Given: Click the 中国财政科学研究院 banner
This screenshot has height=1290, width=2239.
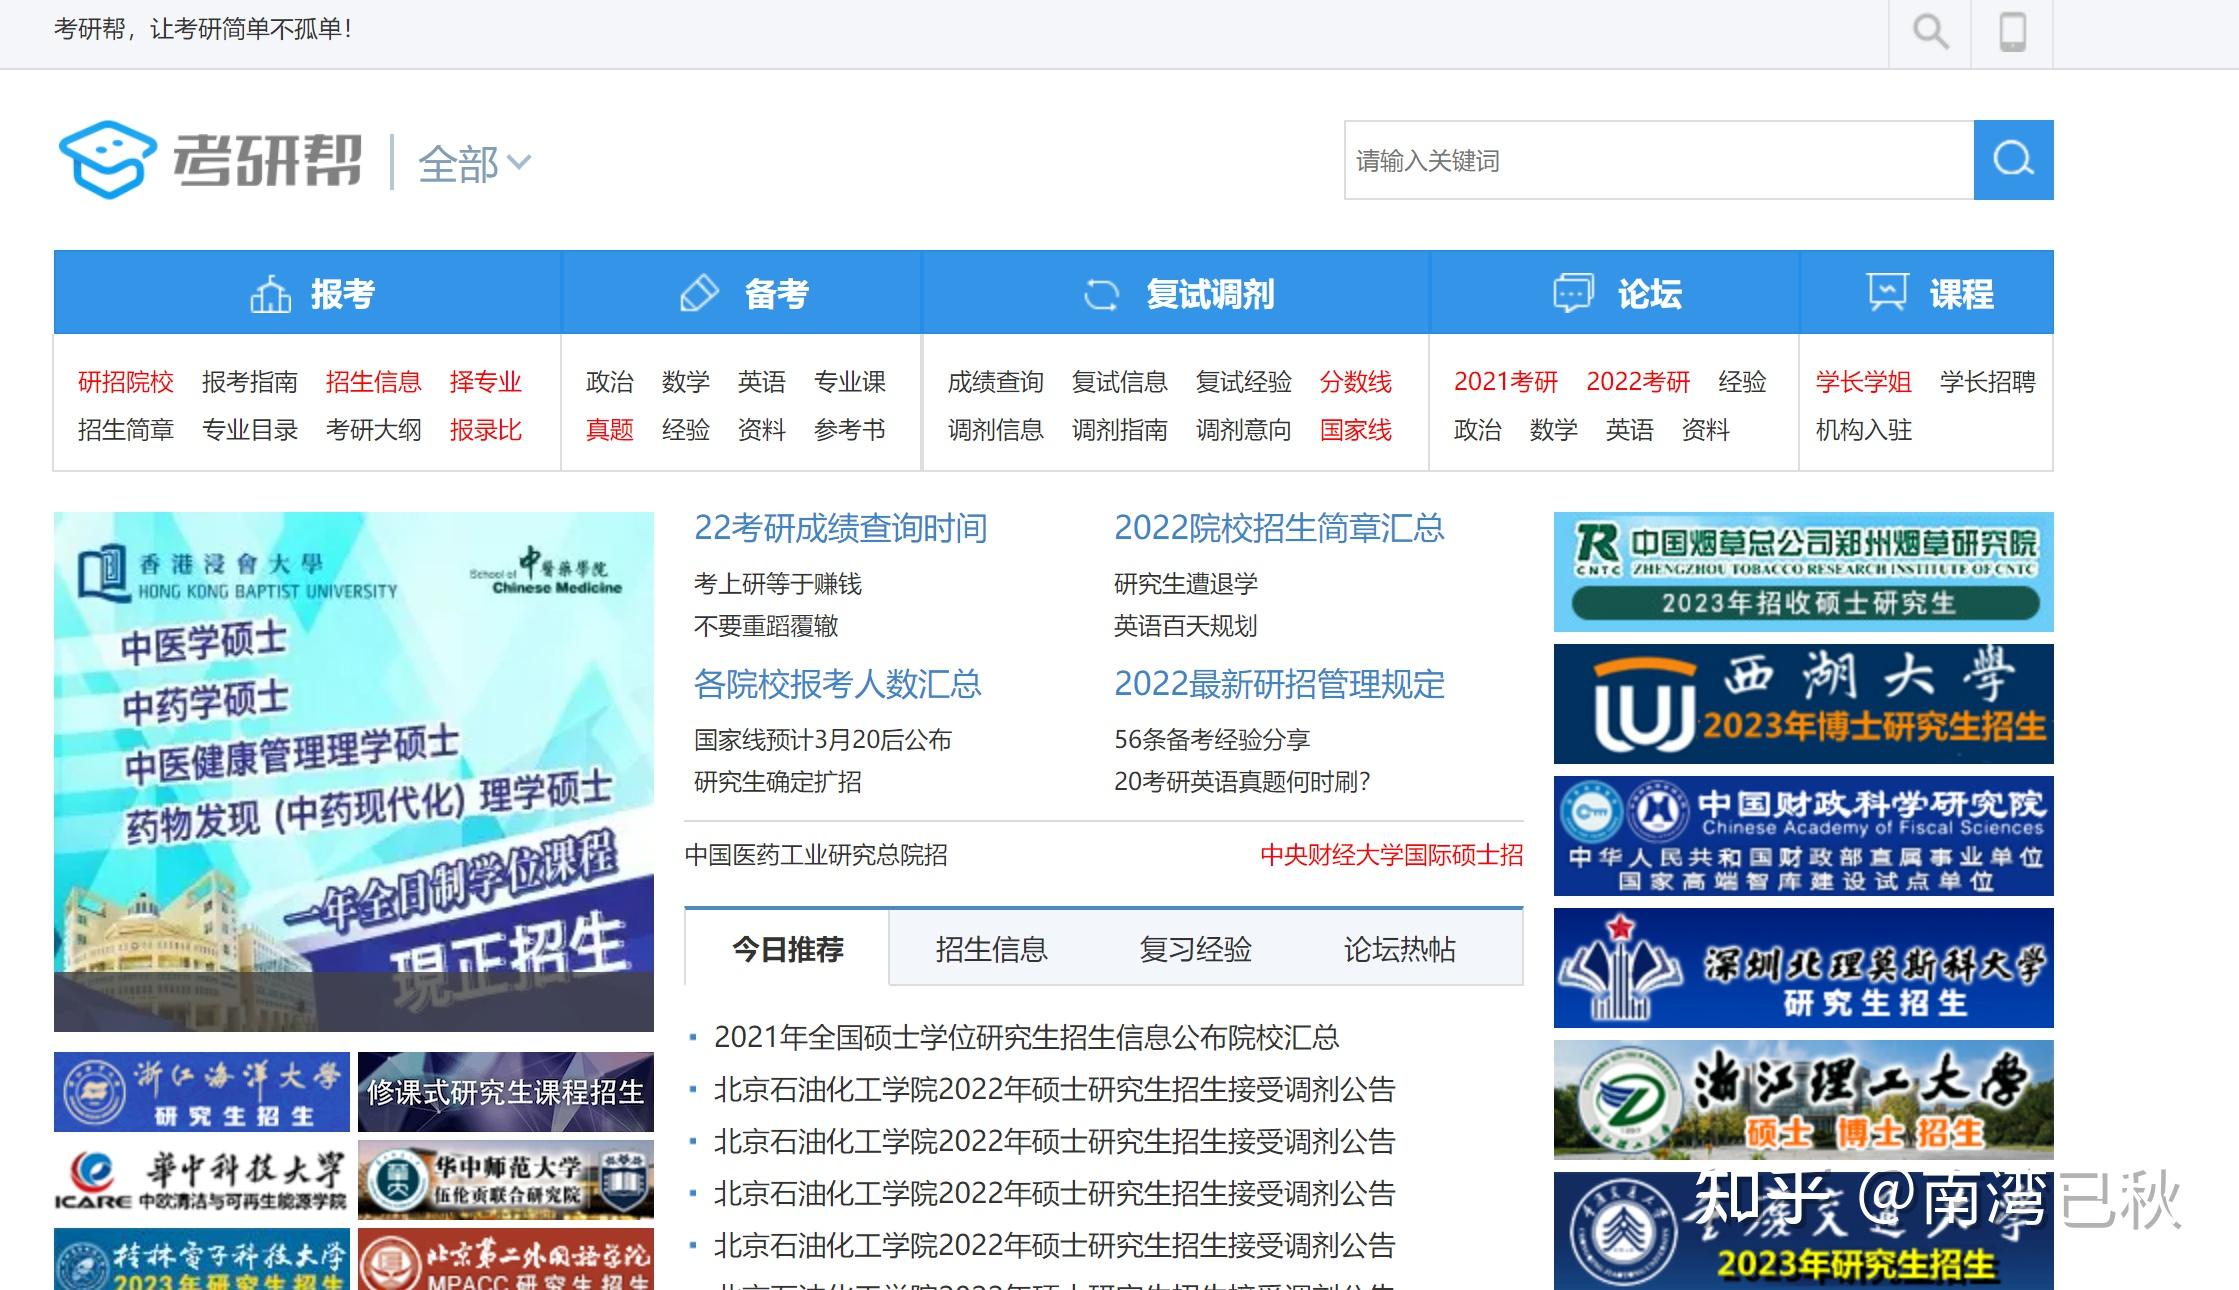Looking at the screenshot, I should pos(1804,836).
